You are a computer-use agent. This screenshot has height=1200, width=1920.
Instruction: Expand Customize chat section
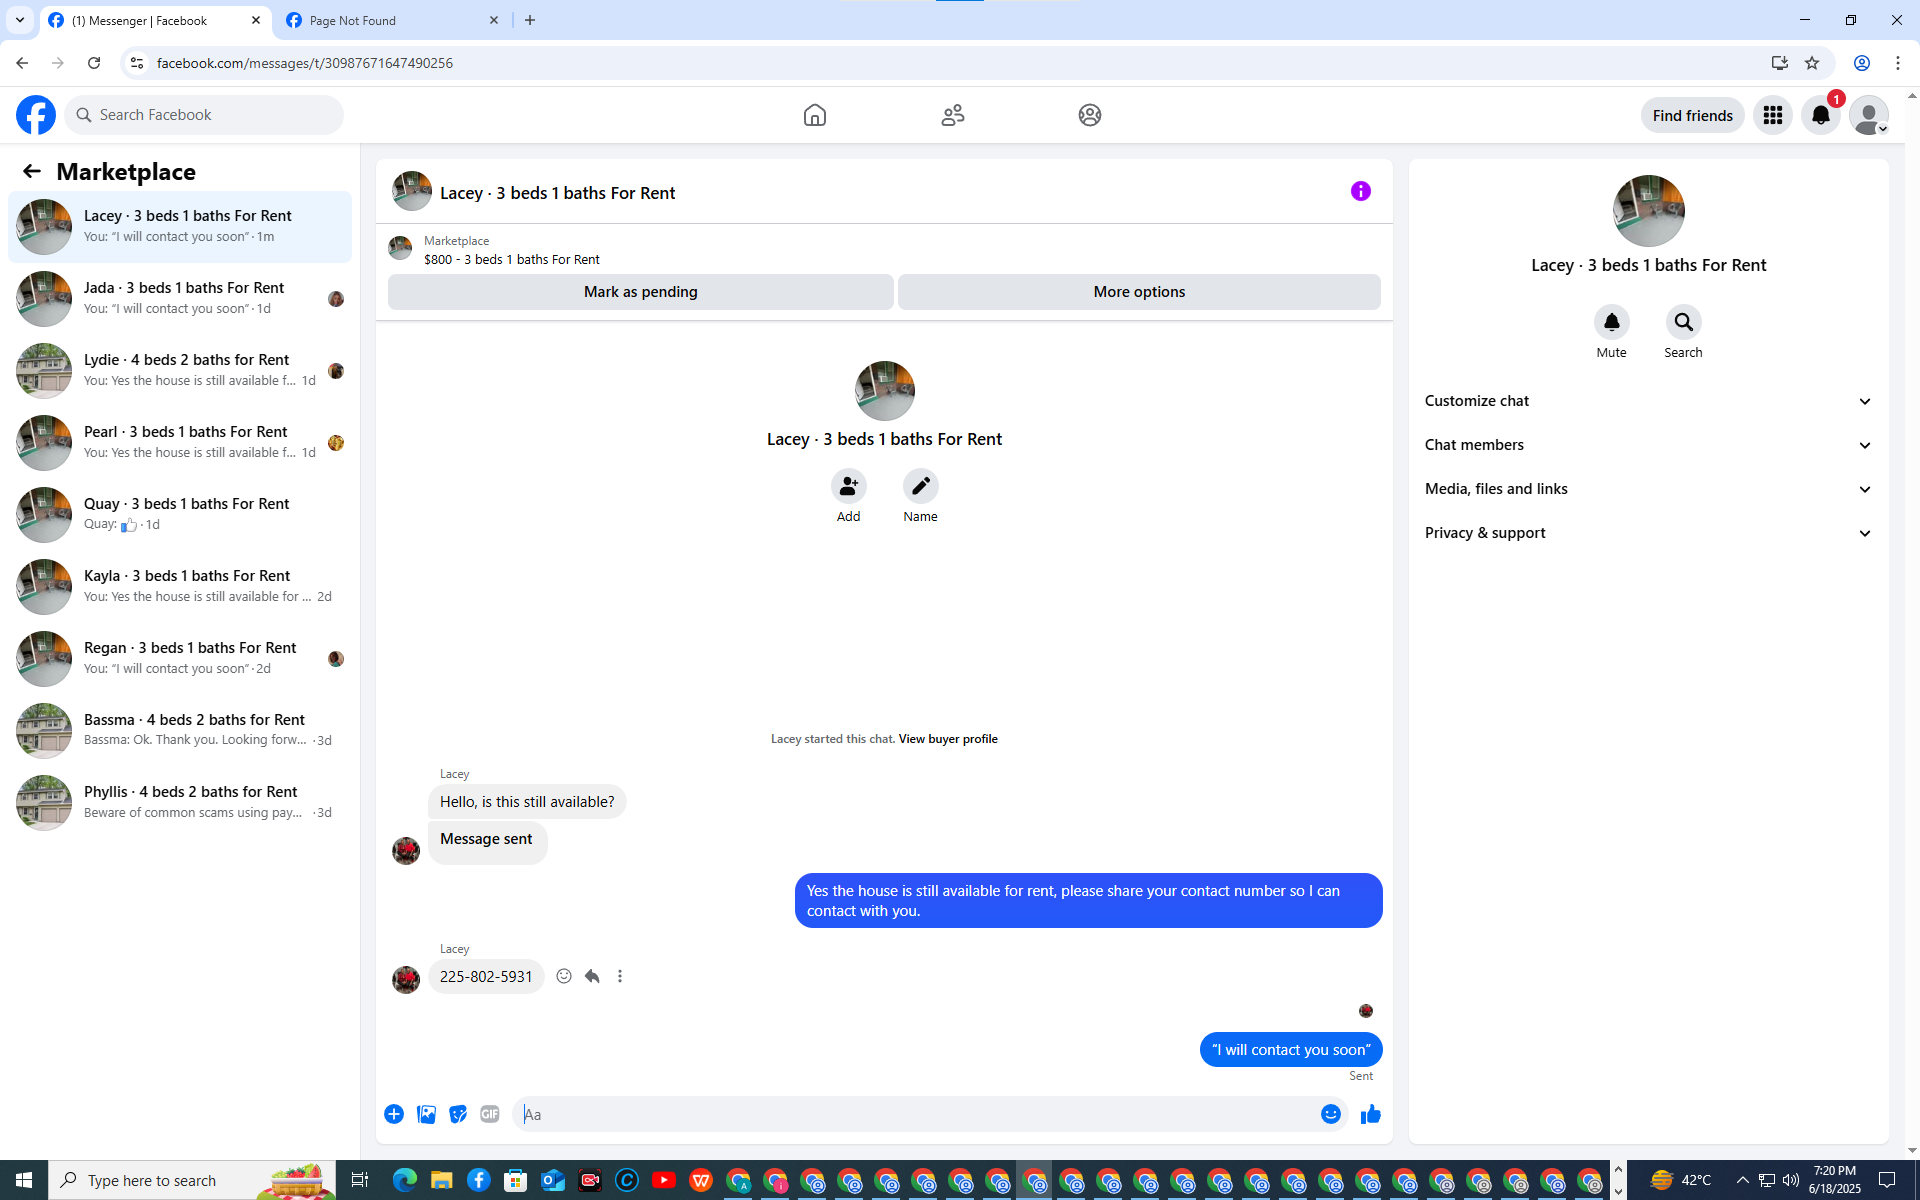1649,401
